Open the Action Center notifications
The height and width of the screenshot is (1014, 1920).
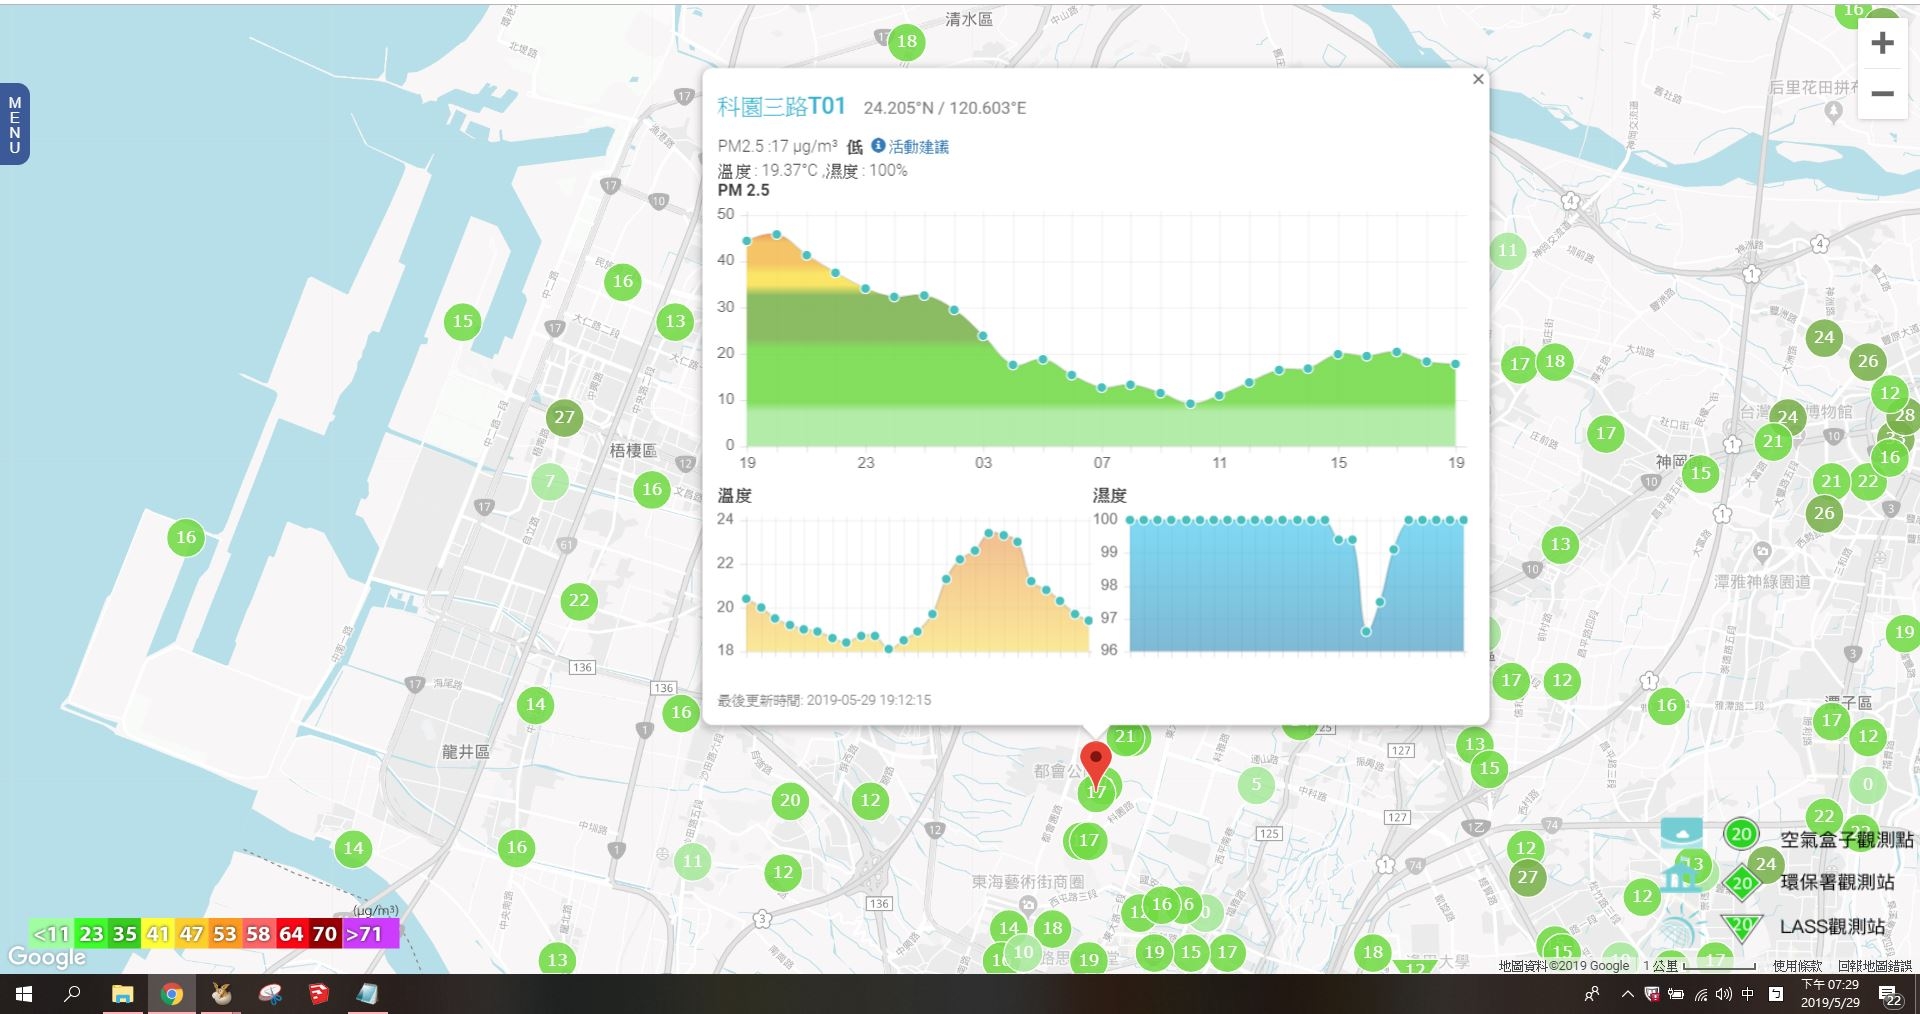tap(1890, 995)
